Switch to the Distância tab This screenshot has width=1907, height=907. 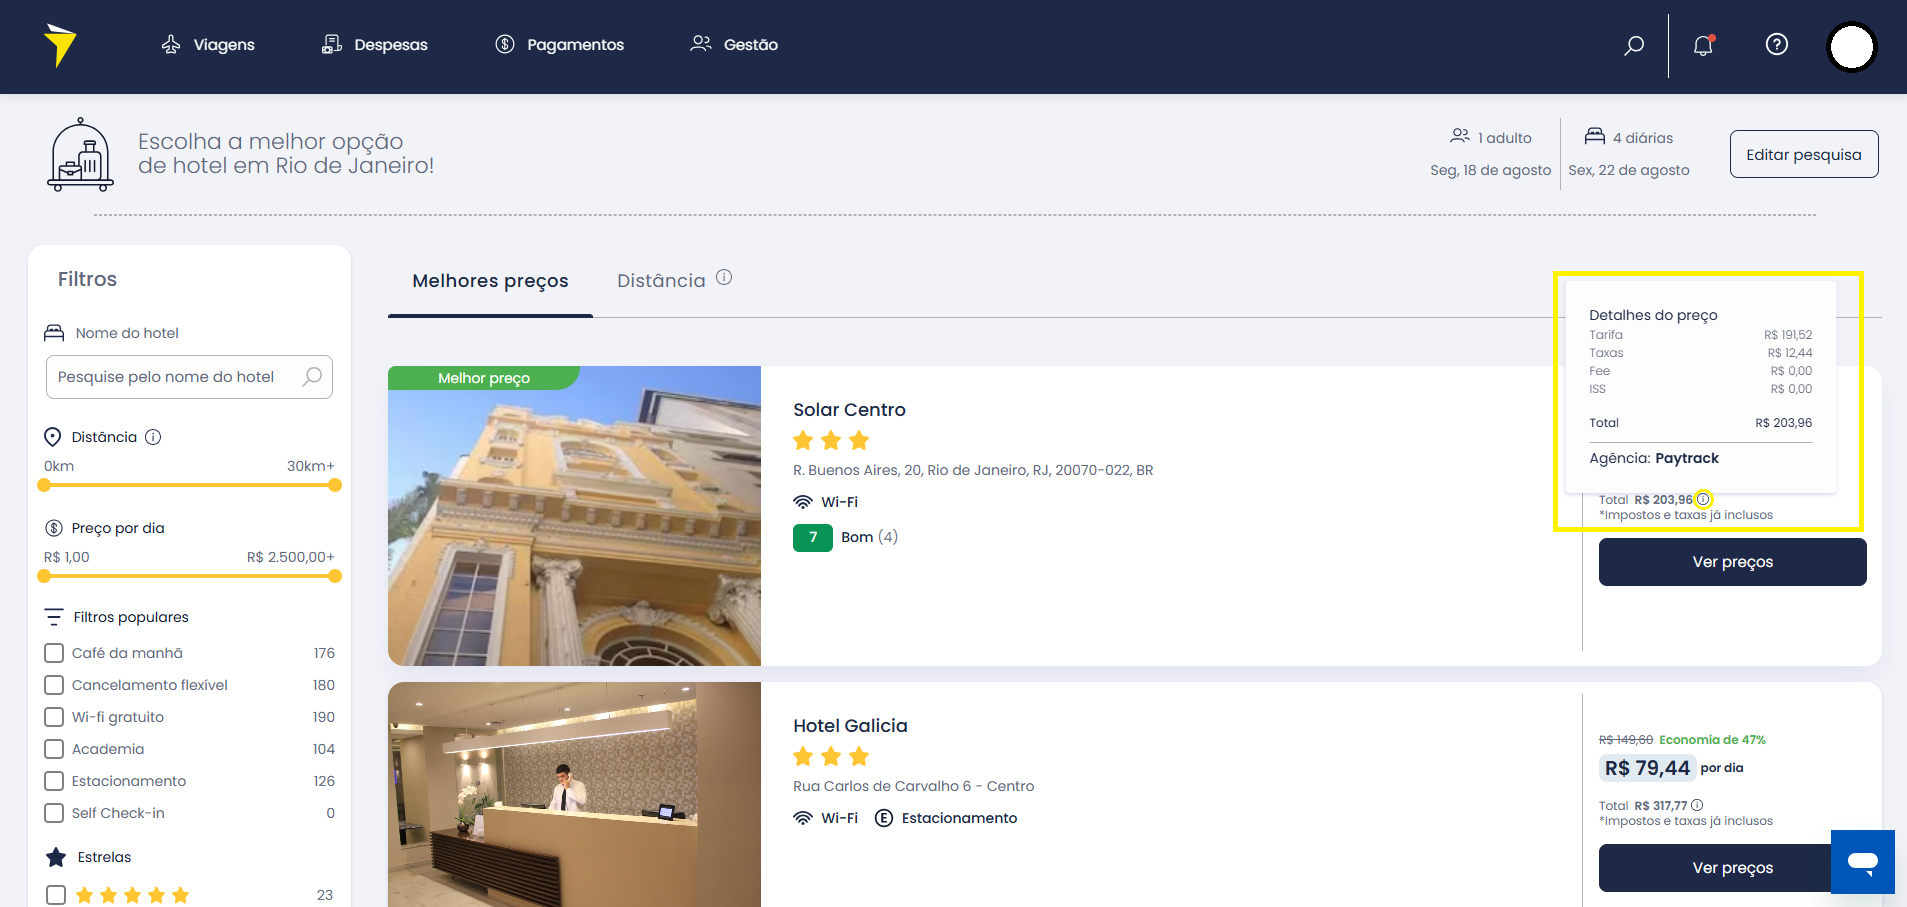point(661,281)
